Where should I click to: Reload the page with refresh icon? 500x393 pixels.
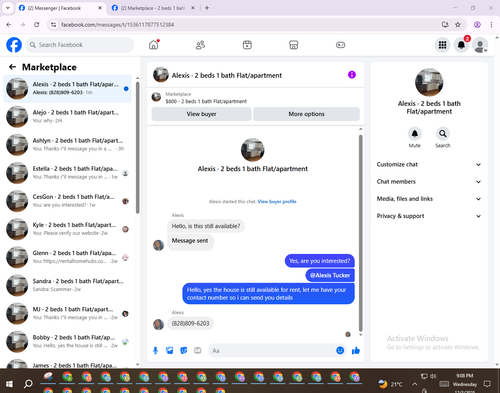tap(37, 25)
